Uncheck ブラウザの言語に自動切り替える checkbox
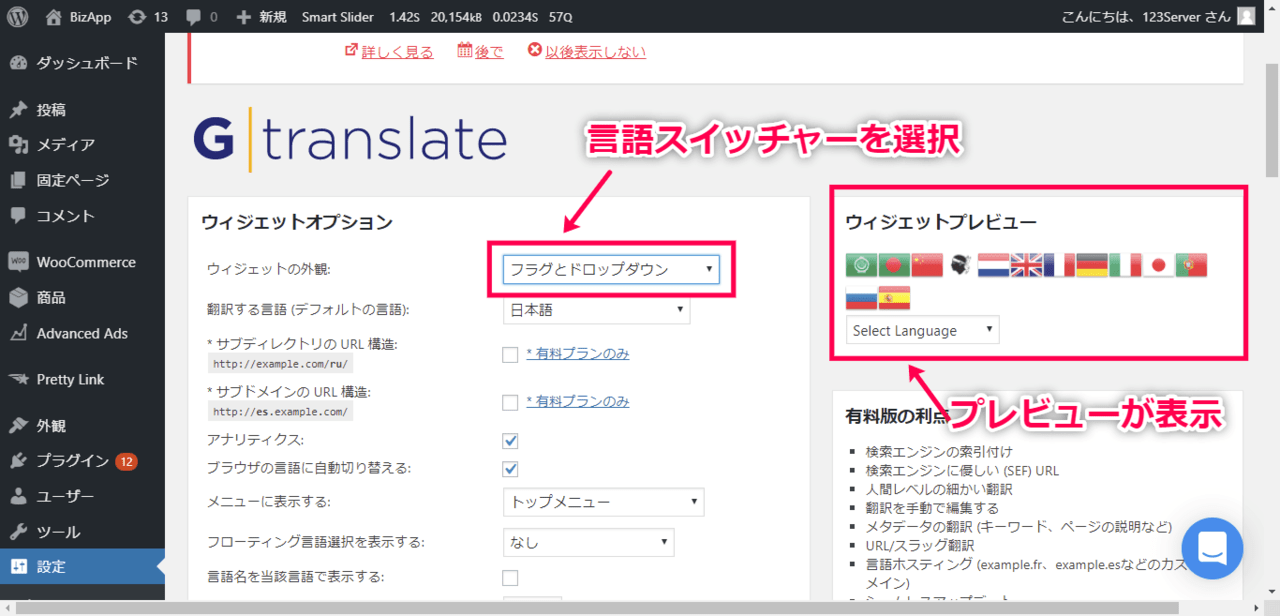Viewport: 1280px width, 616px height. pos(510,468)
